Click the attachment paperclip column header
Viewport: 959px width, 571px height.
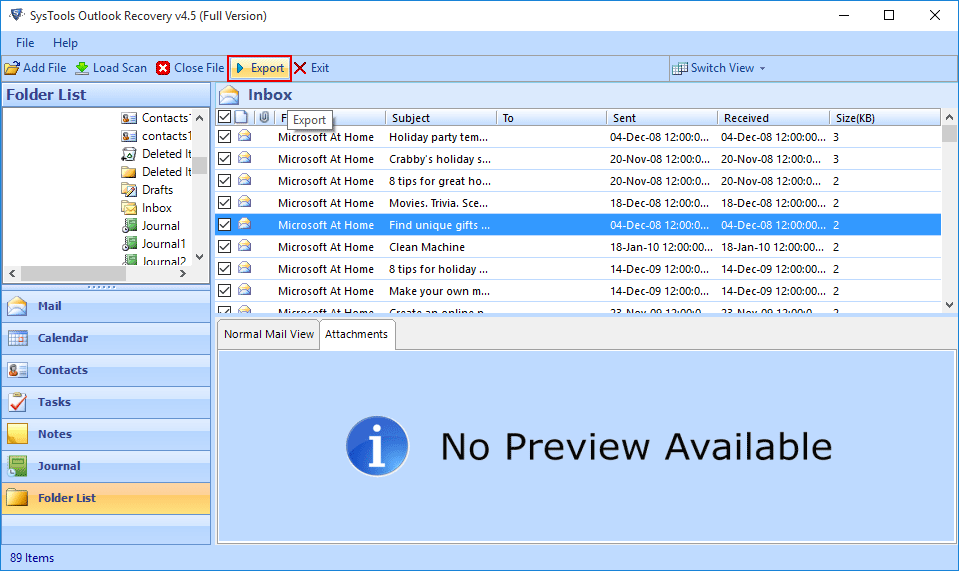click(264, 117)
